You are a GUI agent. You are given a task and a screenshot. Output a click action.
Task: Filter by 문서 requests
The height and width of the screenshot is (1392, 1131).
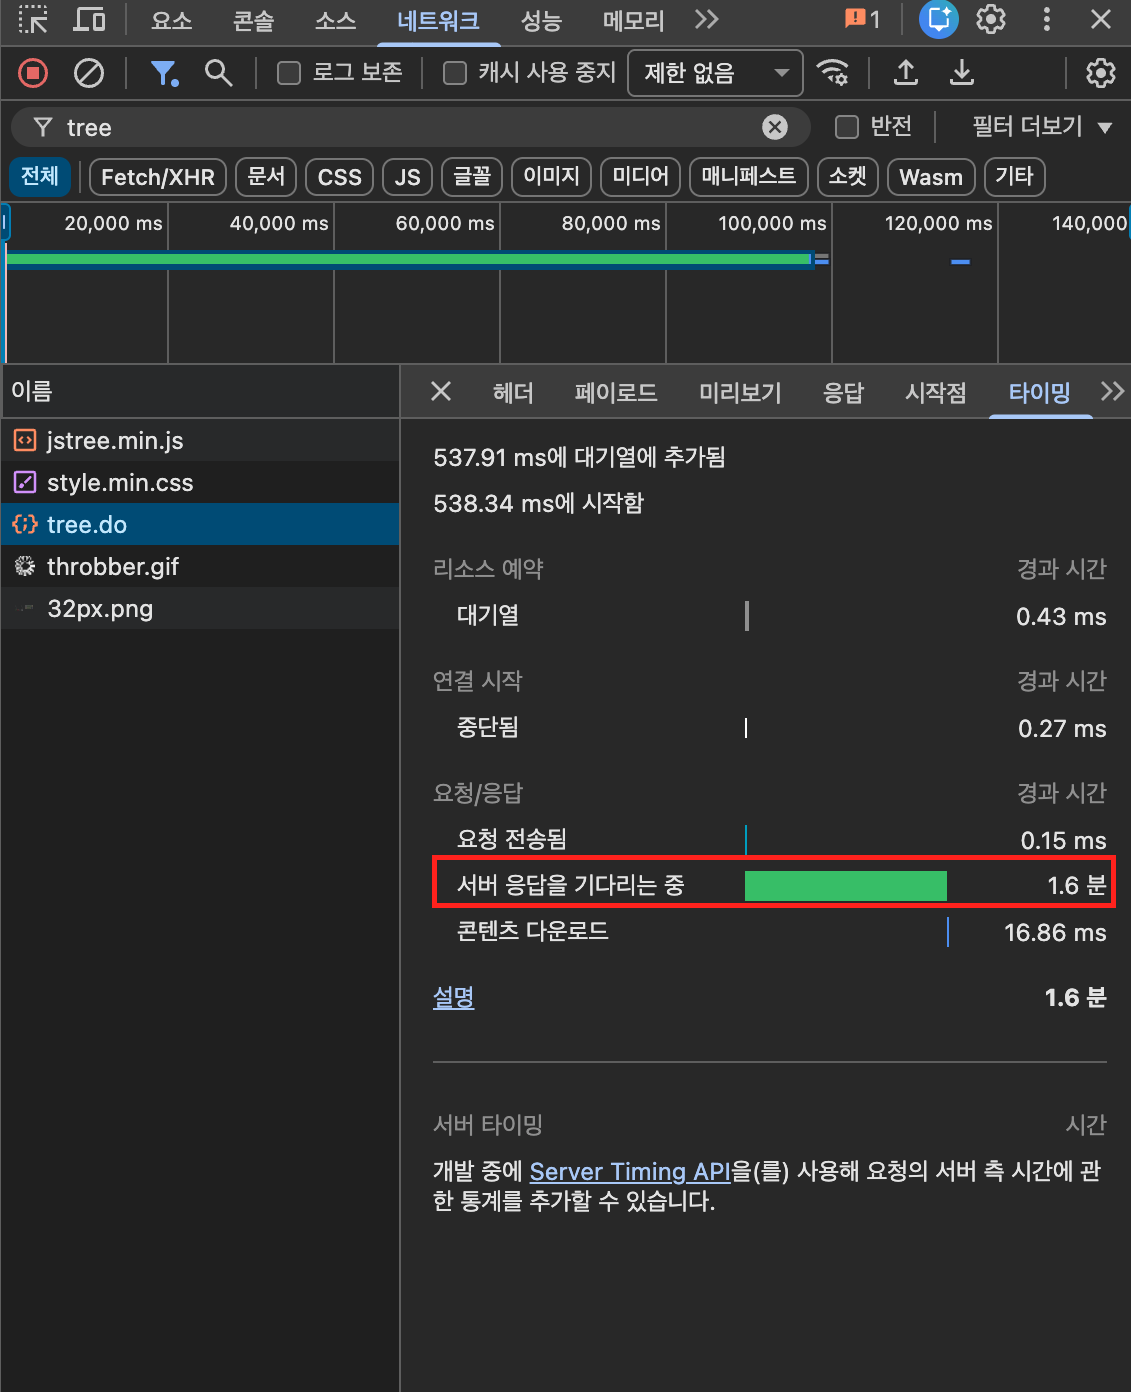pyautogui.click(x=266, y=177)
